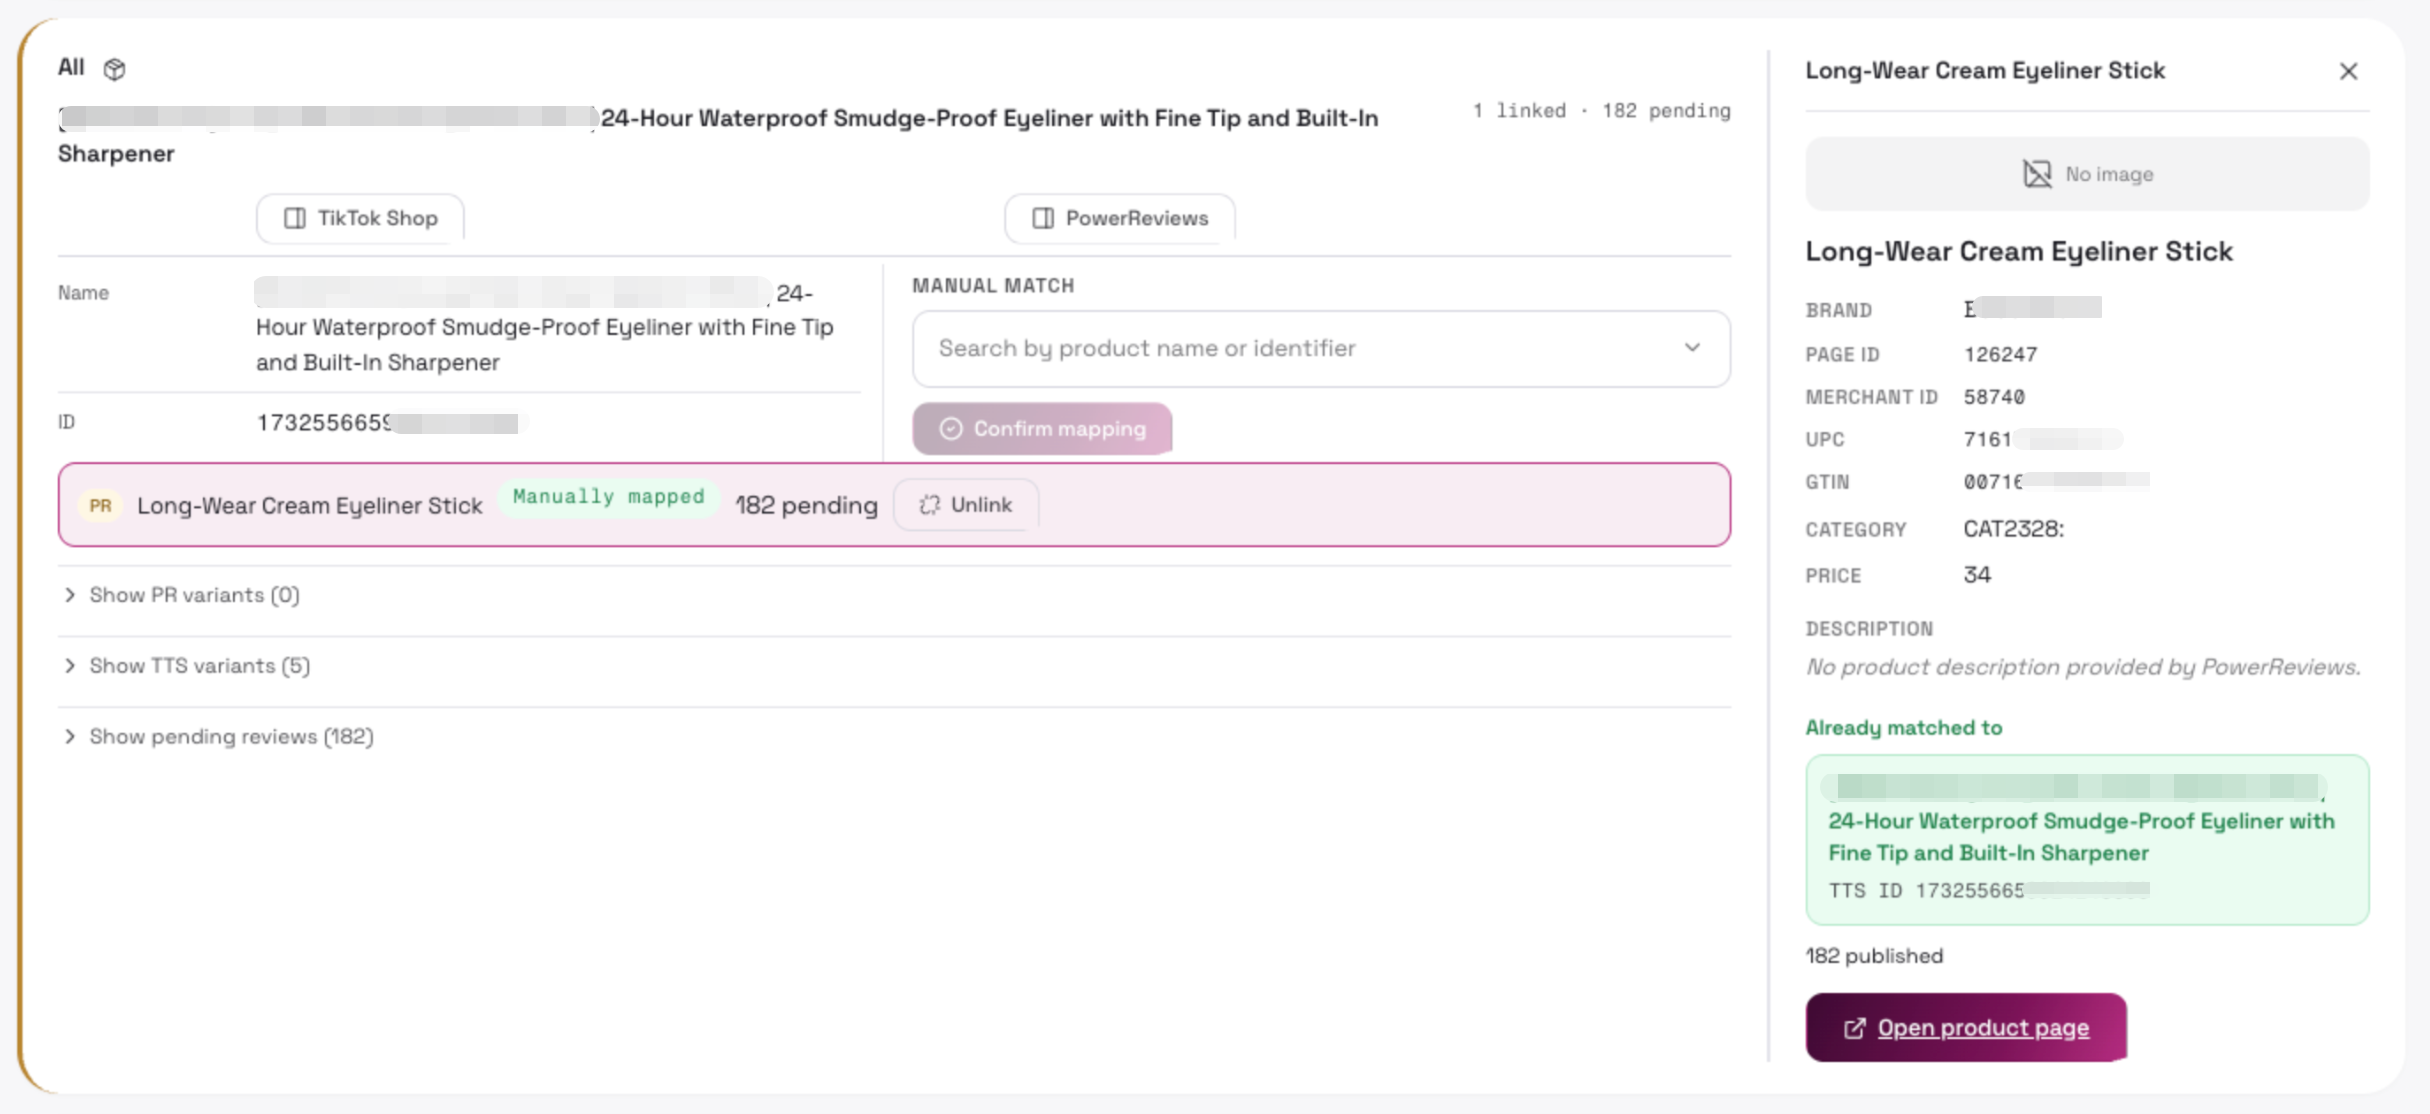The width and height of the screenshot is (2430, 1114).
Task: Click the manual match search field
Action: (x=1321, y=348)
